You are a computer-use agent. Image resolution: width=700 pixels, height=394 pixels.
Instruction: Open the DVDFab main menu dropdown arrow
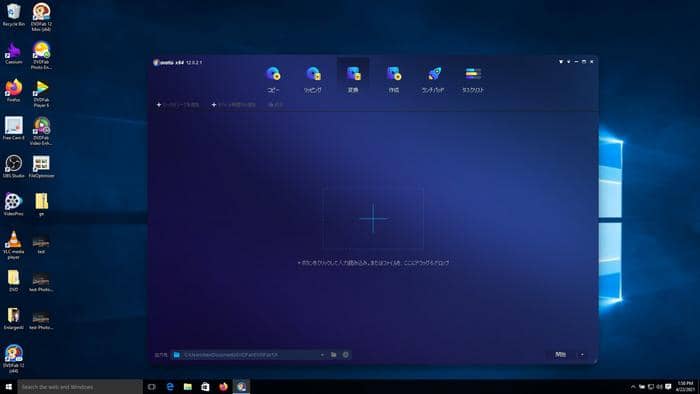click(x=568, y=62)
